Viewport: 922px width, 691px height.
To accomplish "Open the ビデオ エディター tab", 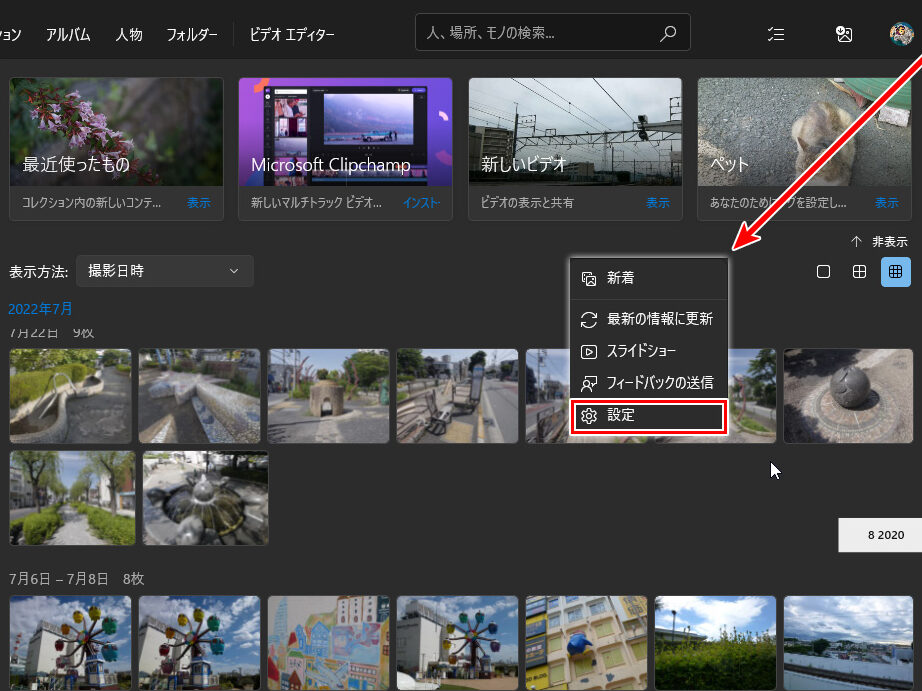I will (292, 35).
